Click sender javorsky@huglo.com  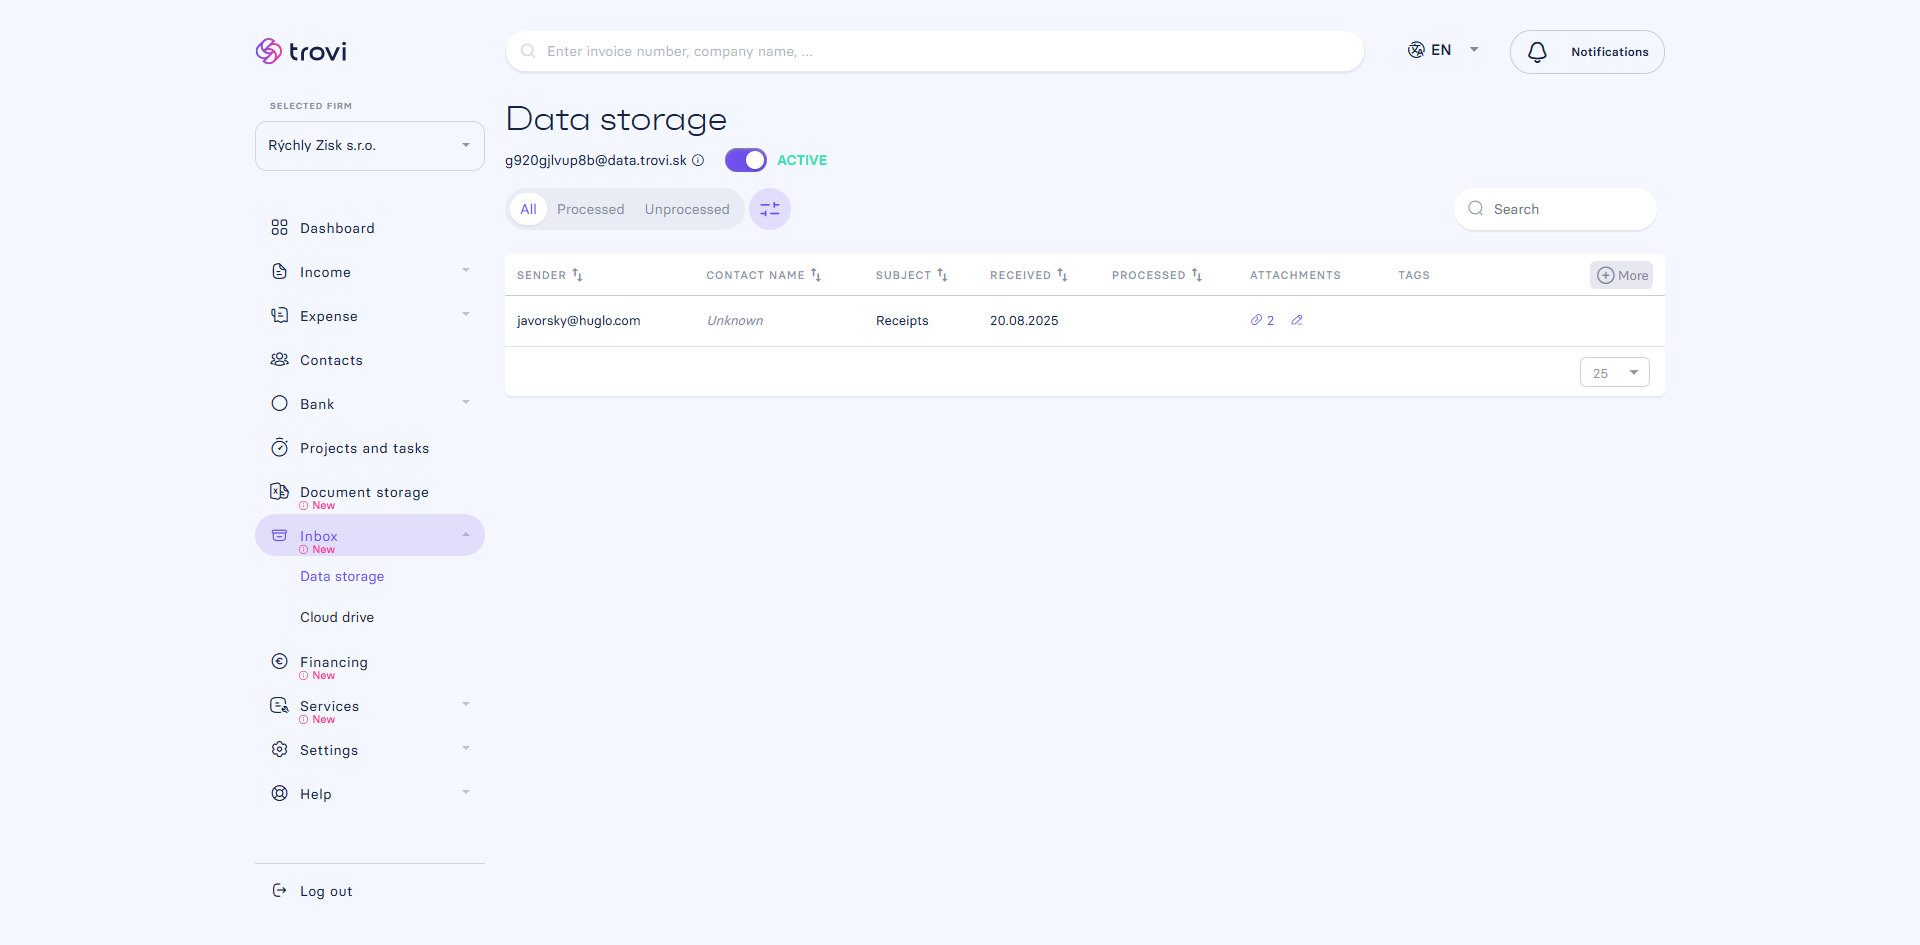point(578,321)
